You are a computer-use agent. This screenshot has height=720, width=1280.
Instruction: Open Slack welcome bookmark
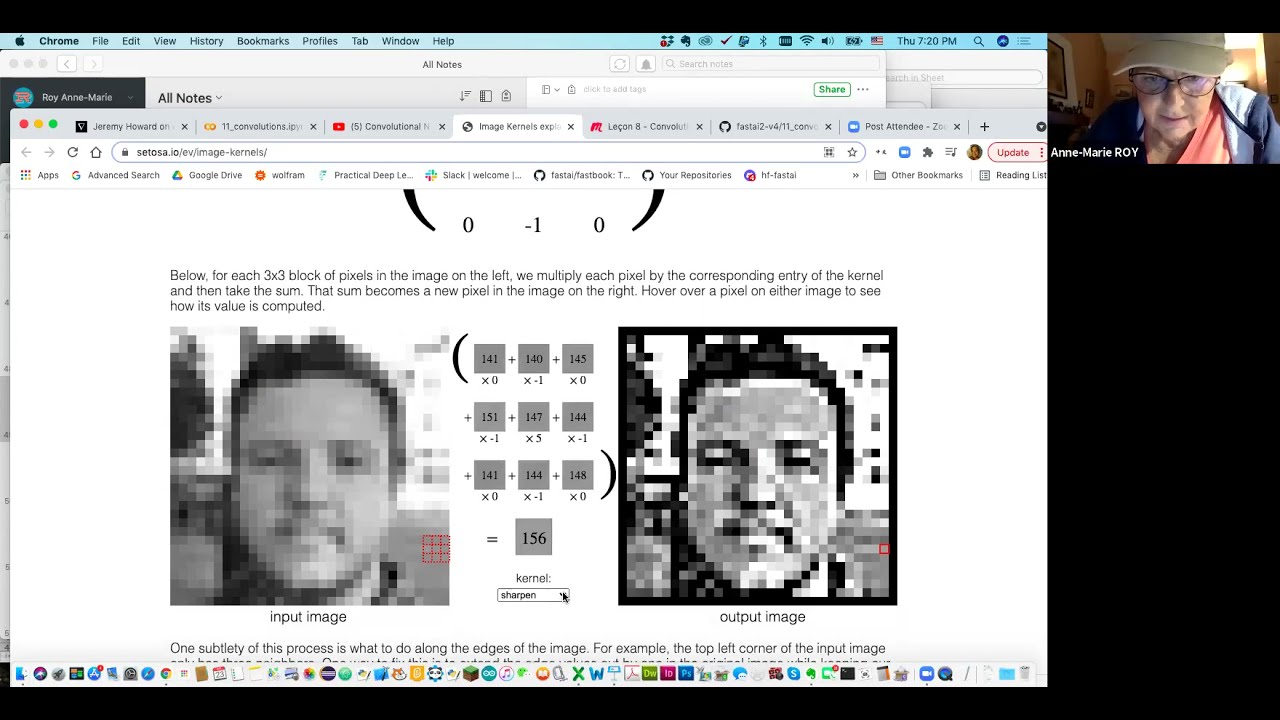coord(473,175)
